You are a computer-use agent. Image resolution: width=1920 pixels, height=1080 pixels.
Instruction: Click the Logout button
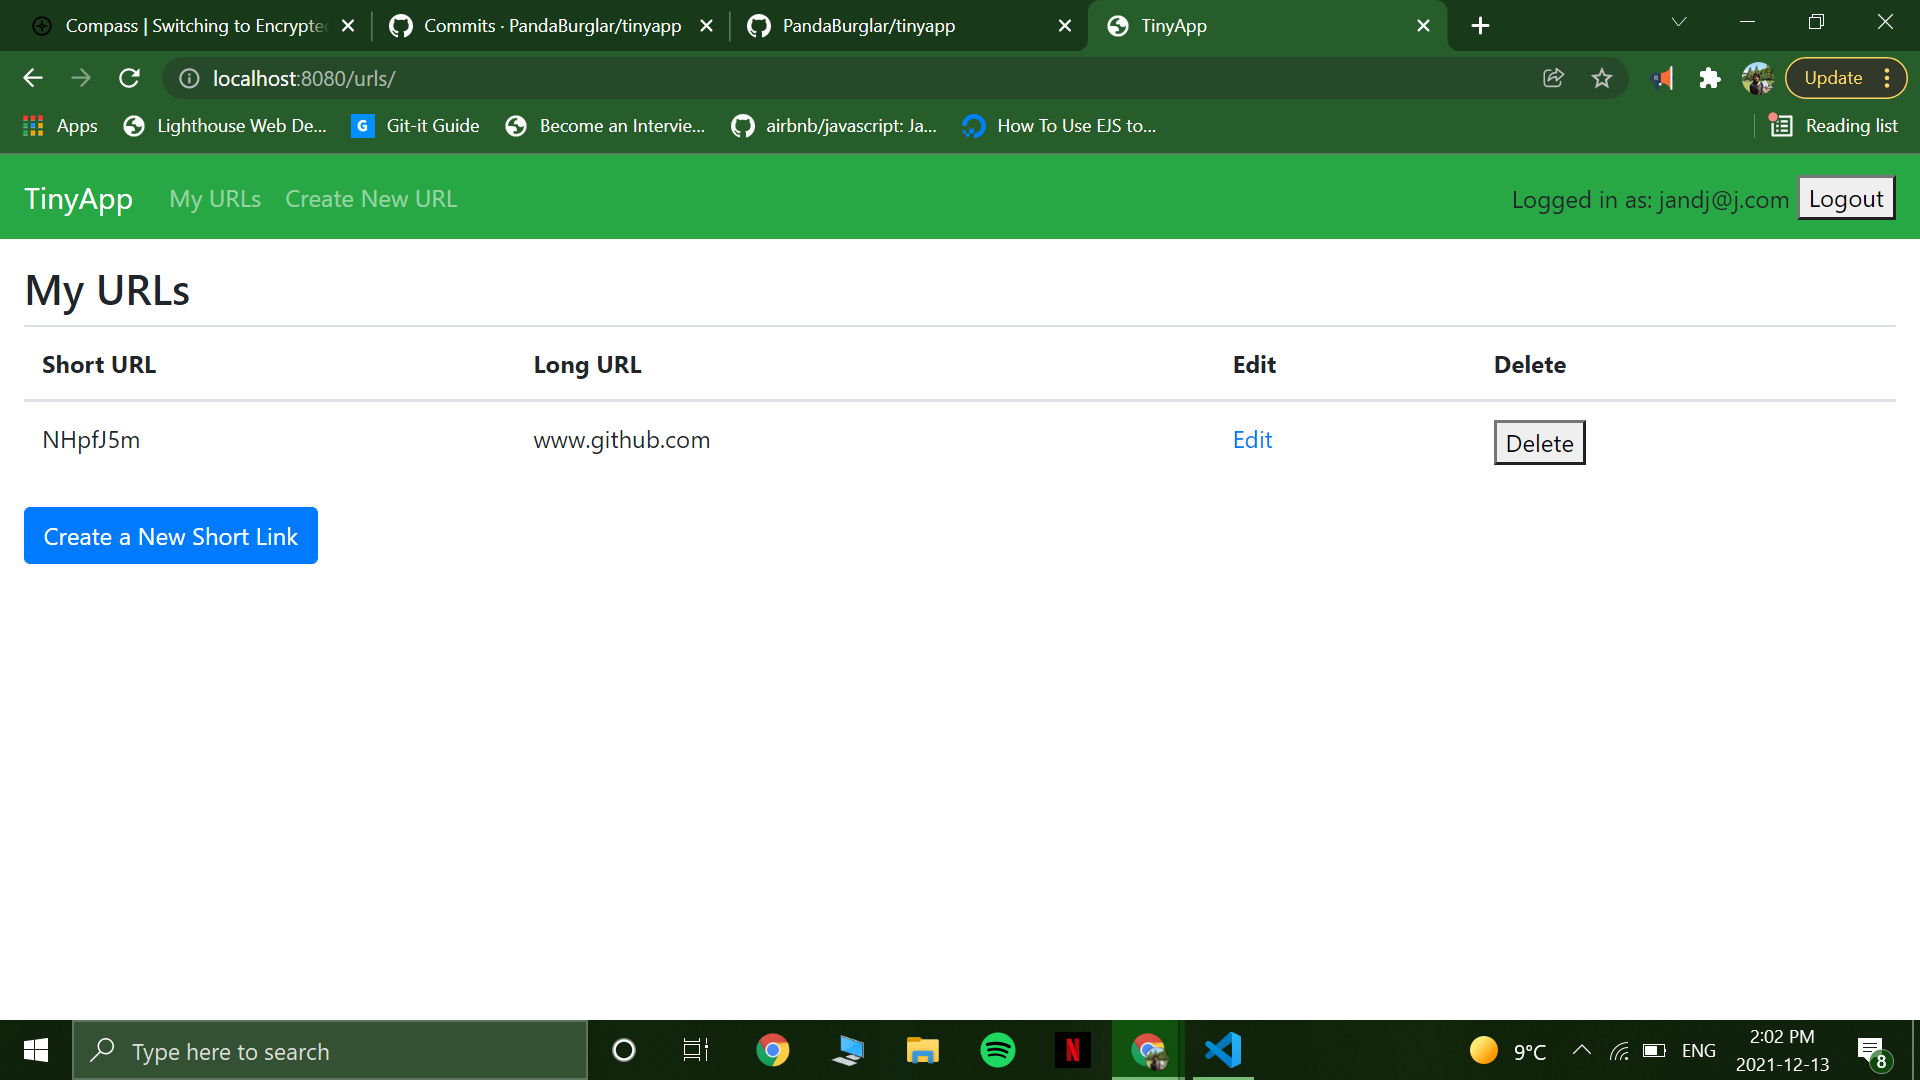click(x=1845, y=198)
